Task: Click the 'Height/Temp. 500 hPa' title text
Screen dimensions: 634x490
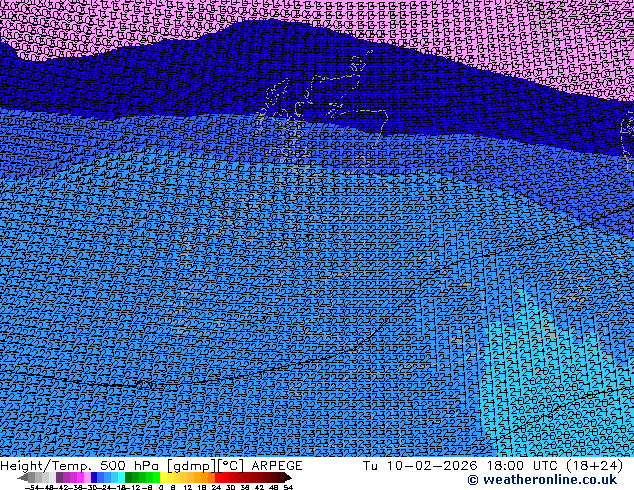Action: click(x=80, y=466)
